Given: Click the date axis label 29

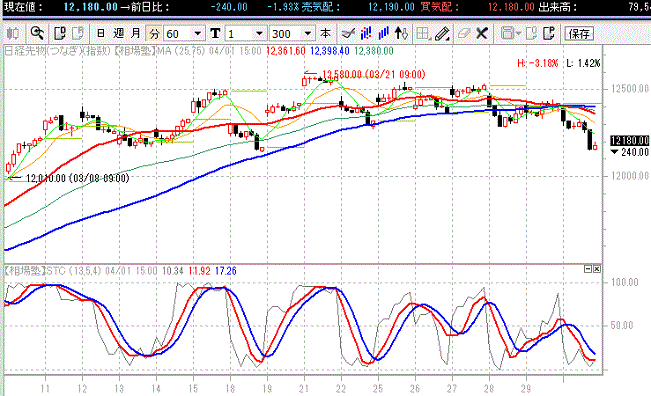Looking at the screenshot, I should click(526, 389).
